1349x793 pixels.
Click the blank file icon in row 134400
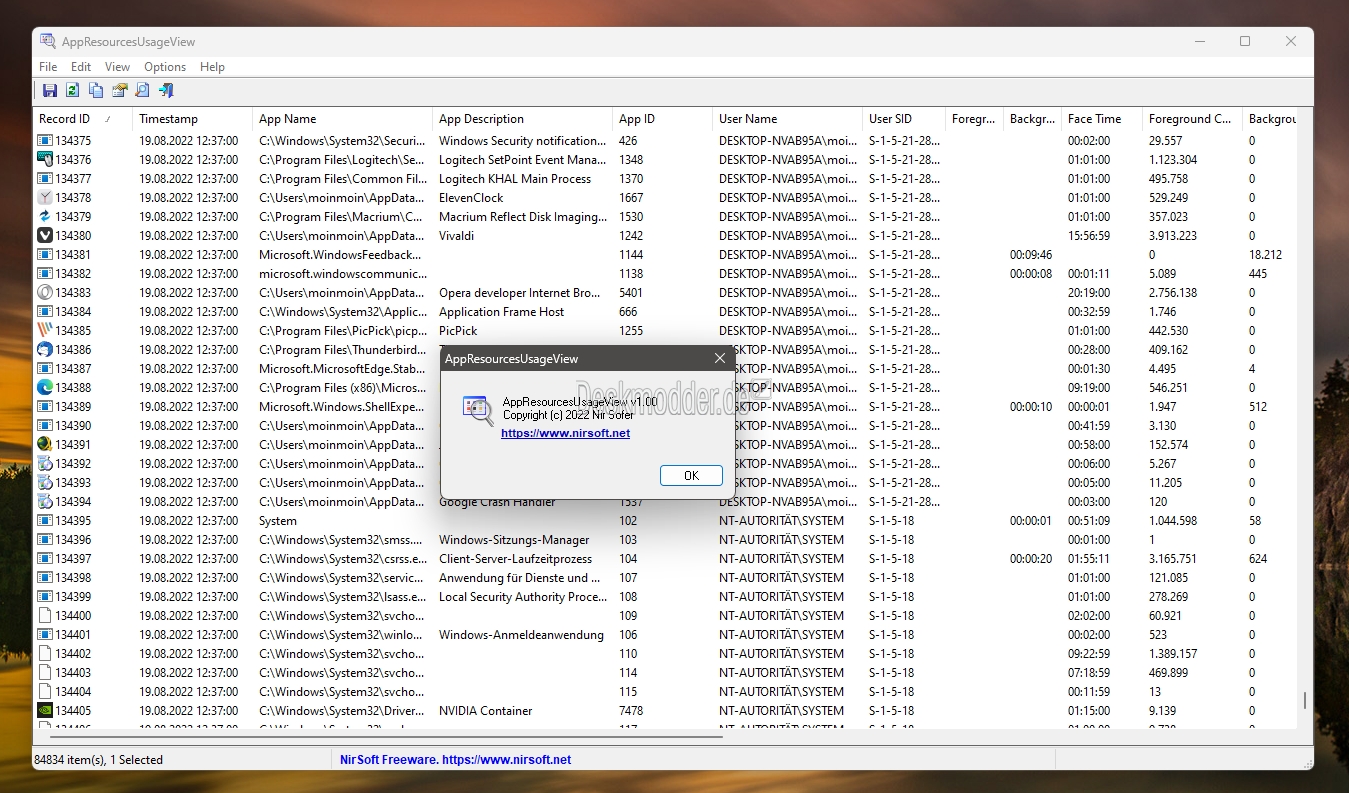coord(45,616)
